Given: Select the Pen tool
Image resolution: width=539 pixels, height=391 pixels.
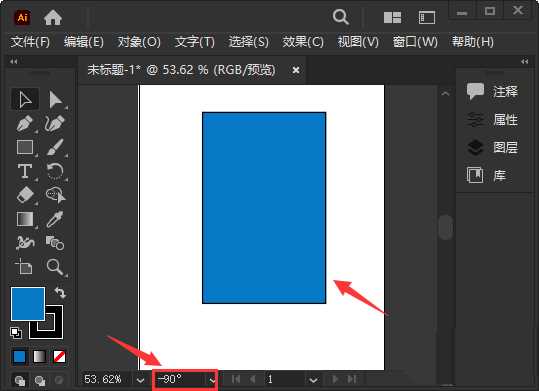Looking at the screenshot, I should (x=25, y=123).
